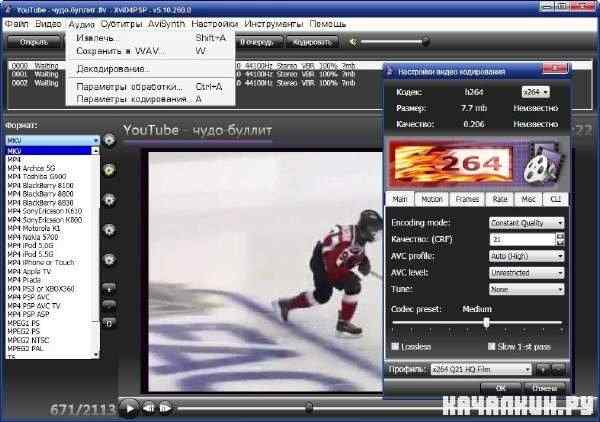The width and height of the screenshot is (600, 422).
Task: Open the Файл menu
Action: click(16, 24)
